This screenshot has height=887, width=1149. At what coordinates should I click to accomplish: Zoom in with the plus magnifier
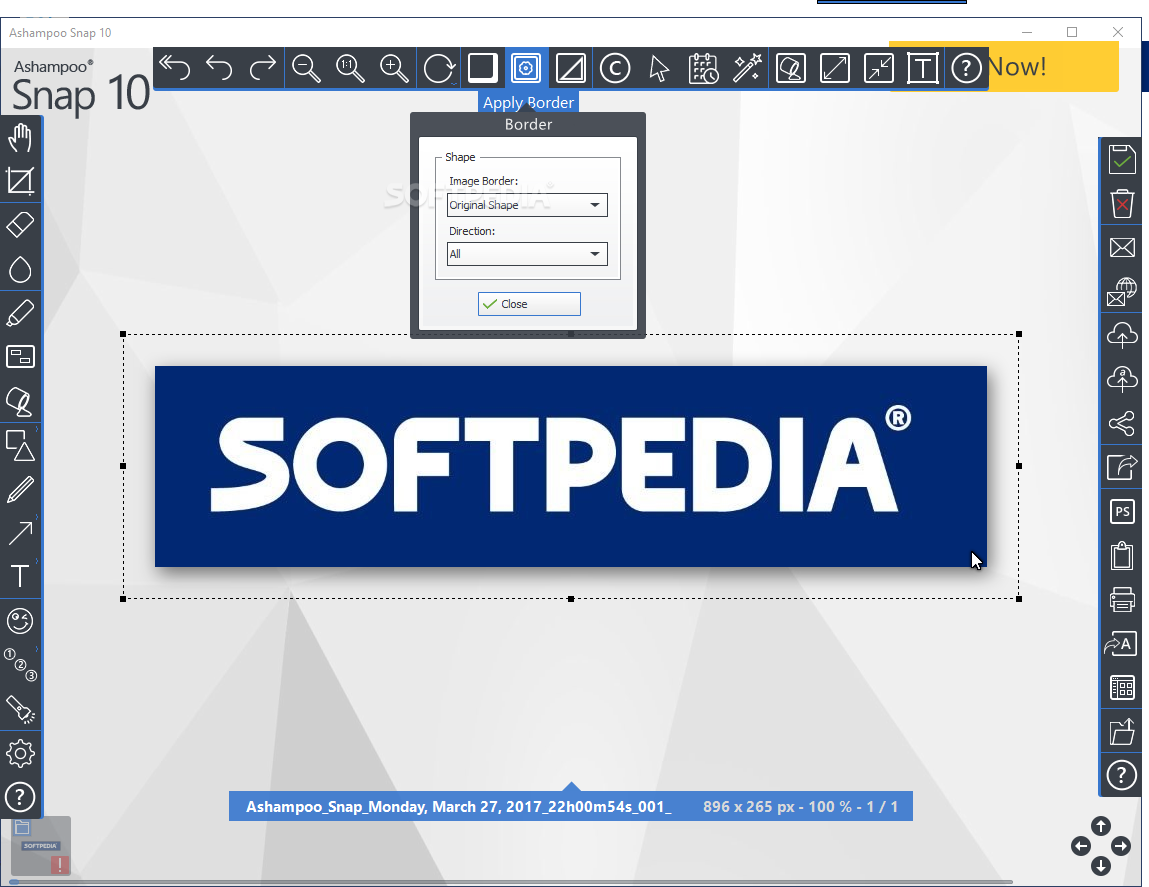[394, 68]
